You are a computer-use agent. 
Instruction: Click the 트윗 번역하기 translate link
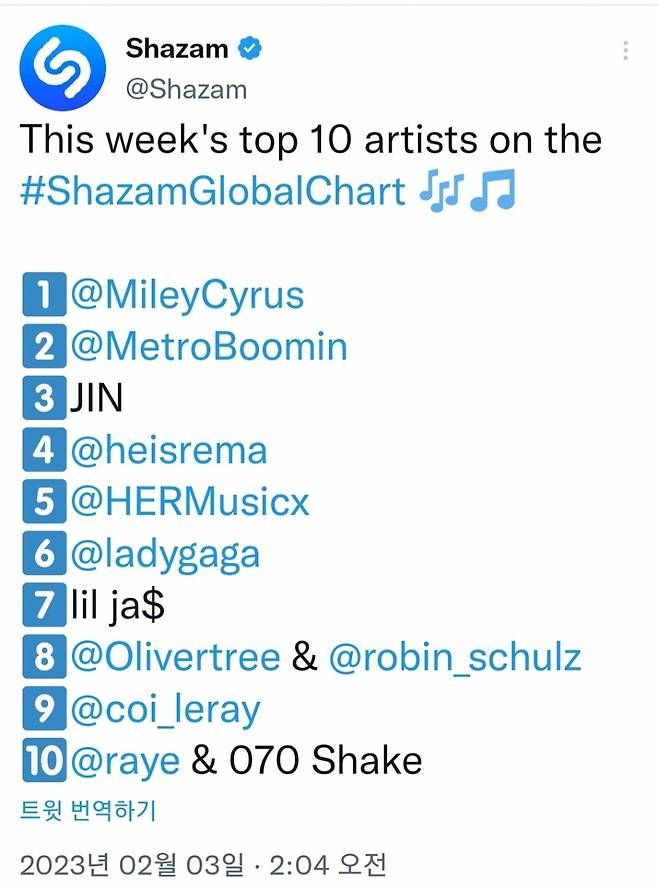(x=88, y=811)
